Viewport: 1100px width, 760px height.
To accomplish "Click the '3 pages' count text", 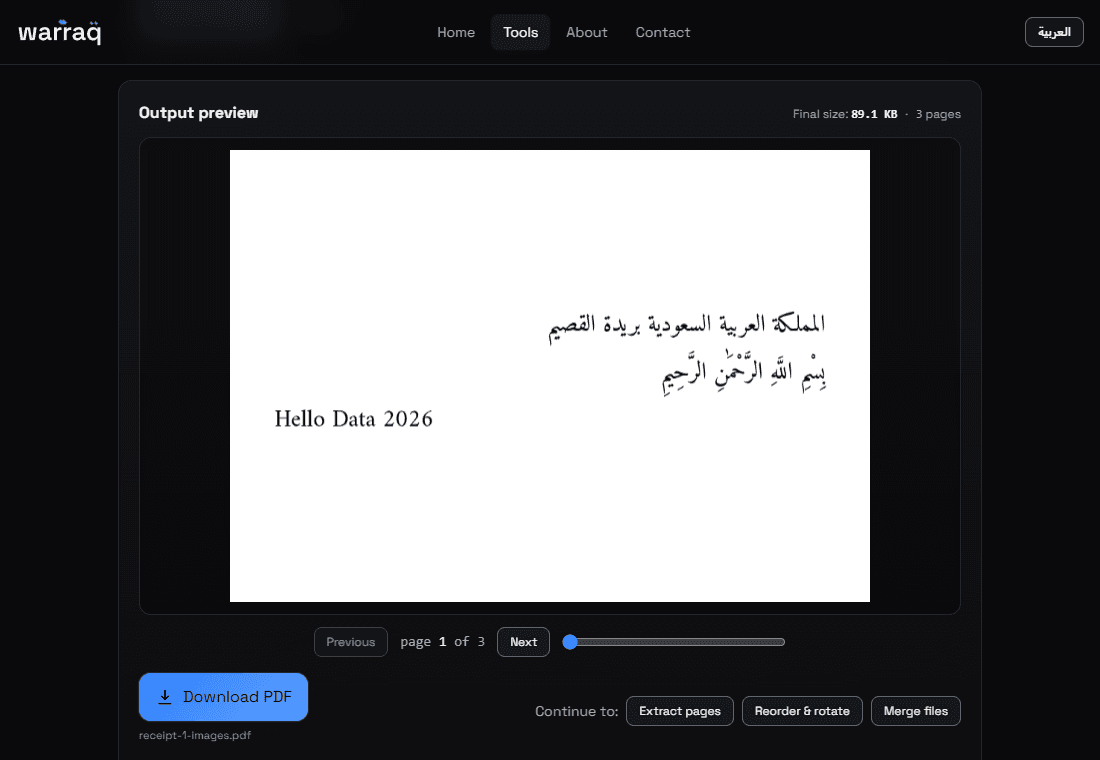I will coord(938,114).
